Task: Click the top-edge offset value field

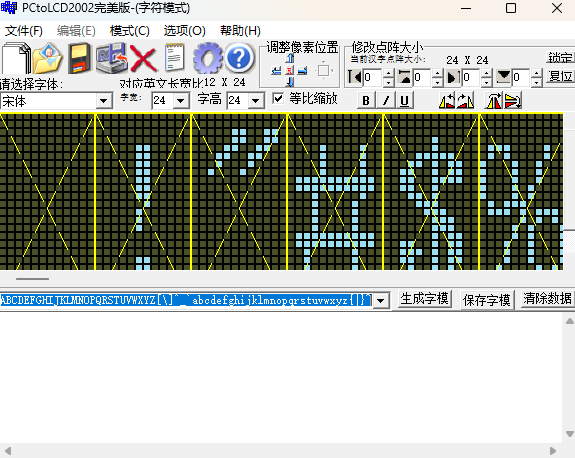Action: click(422, 77)
